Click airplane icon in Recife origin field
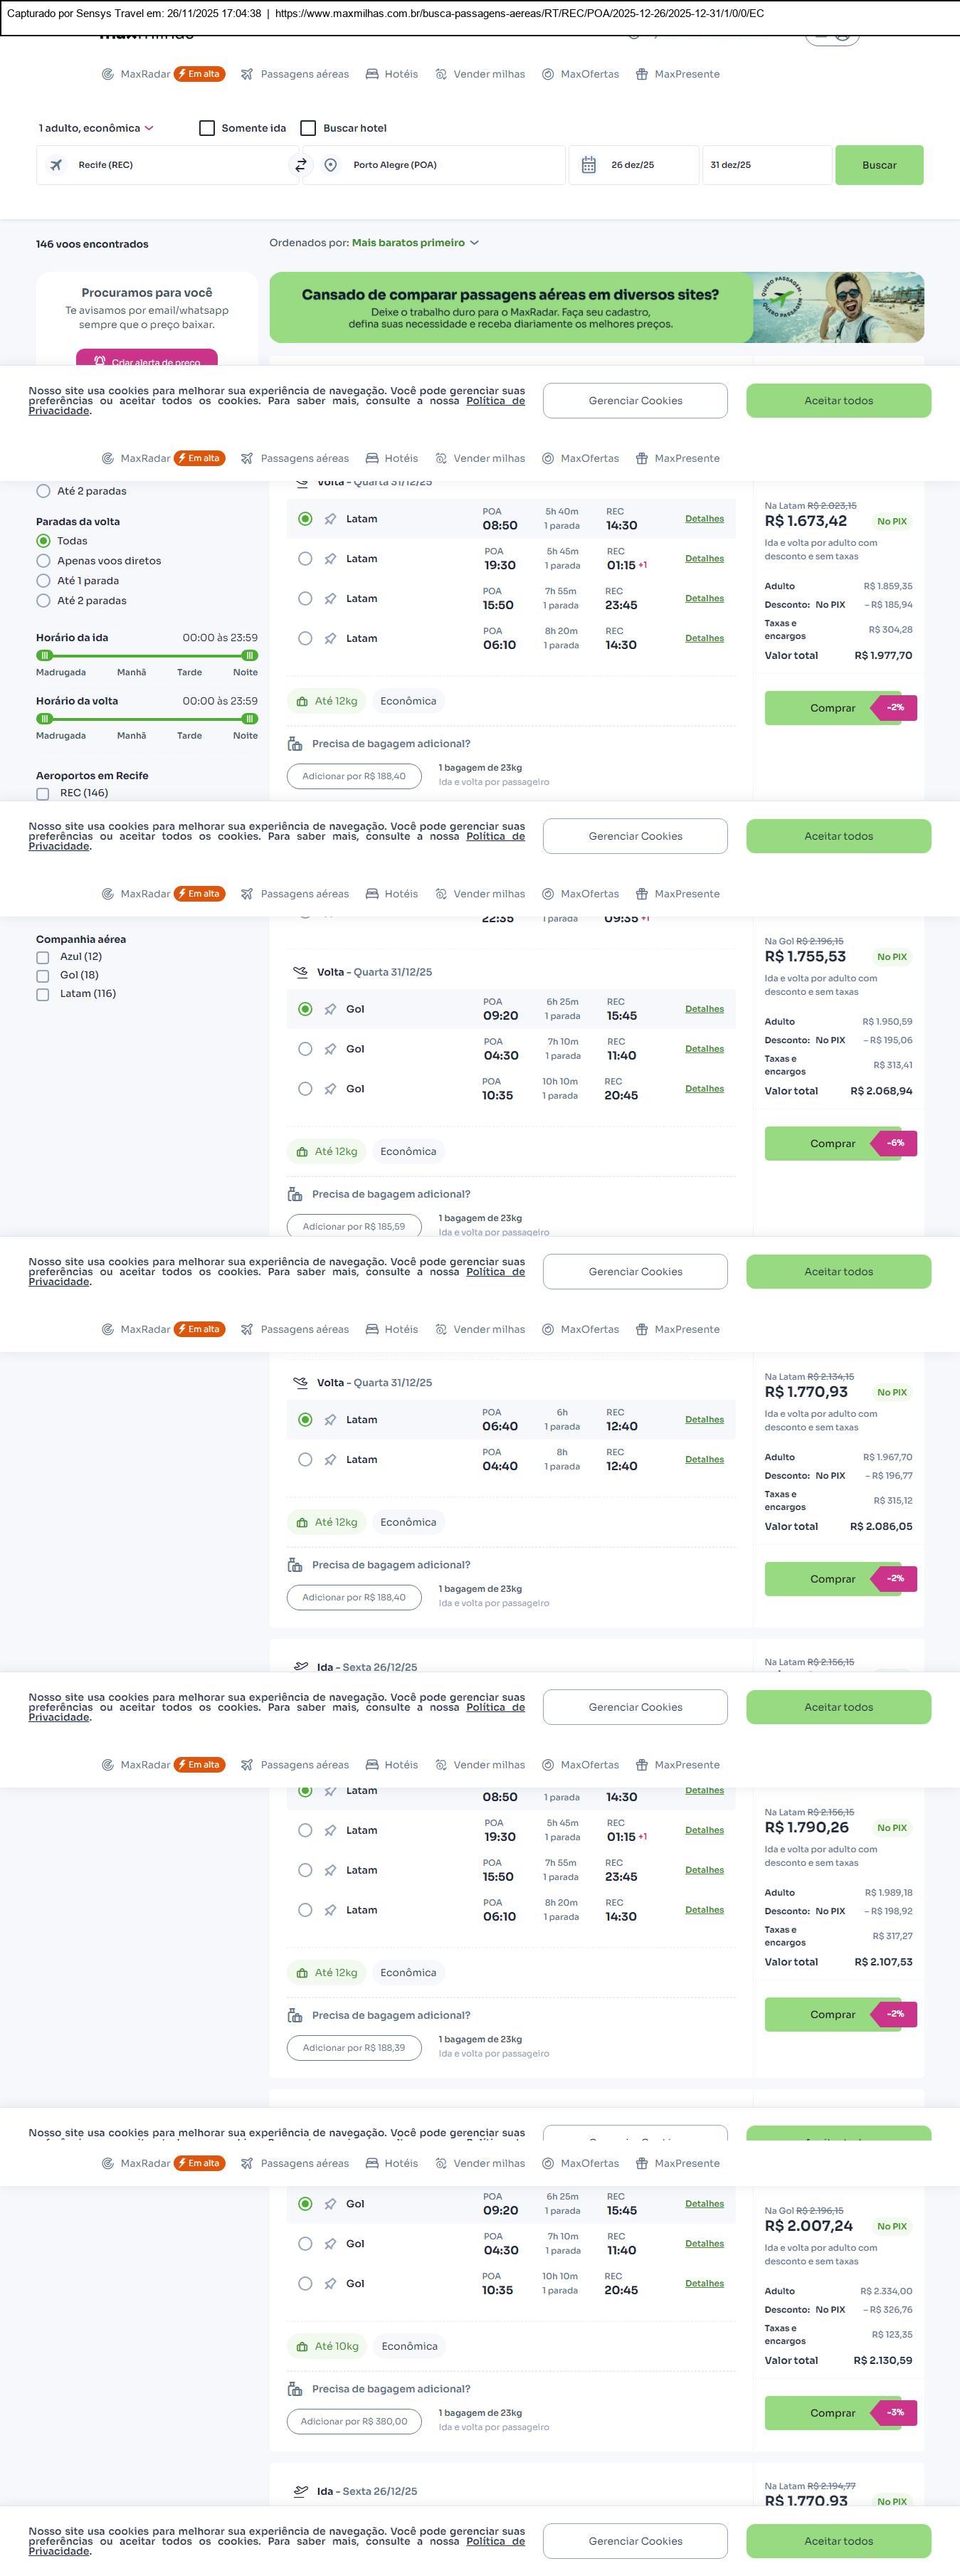Screen dimensions: 960x2576 pyautogui.click(x=56, y=165)
